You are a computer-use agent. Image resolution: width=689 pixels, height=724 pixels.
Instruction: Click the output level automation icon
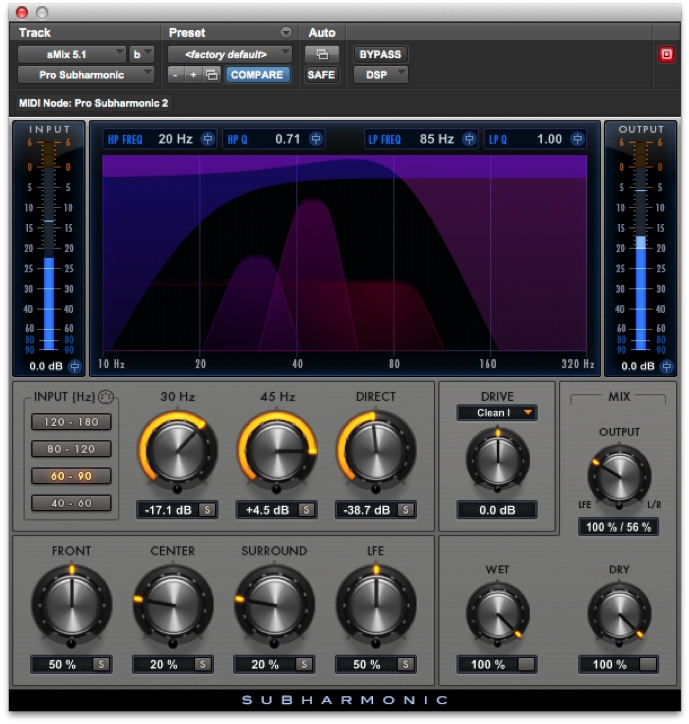(666, 367)
